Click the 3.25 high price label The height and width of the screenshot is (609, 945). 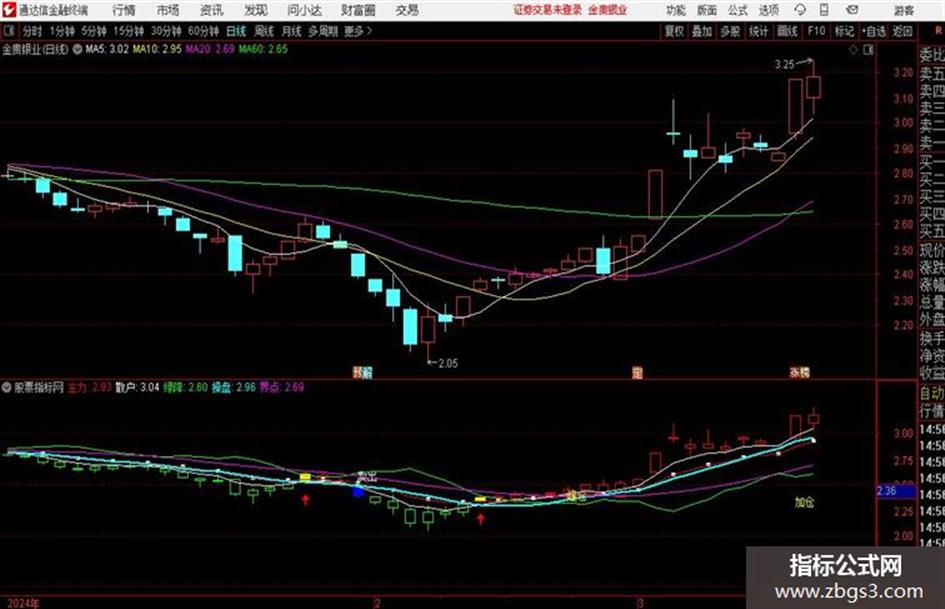[x=784, y=65]
